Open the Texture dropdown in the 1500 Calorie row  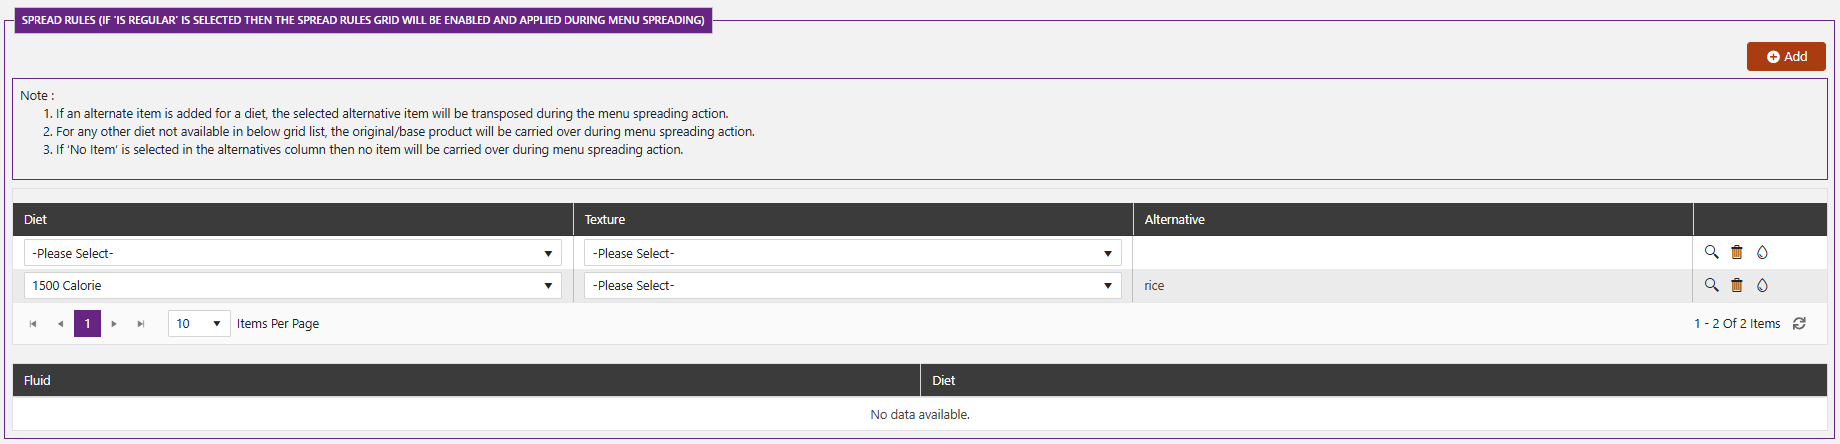(852, 285)
